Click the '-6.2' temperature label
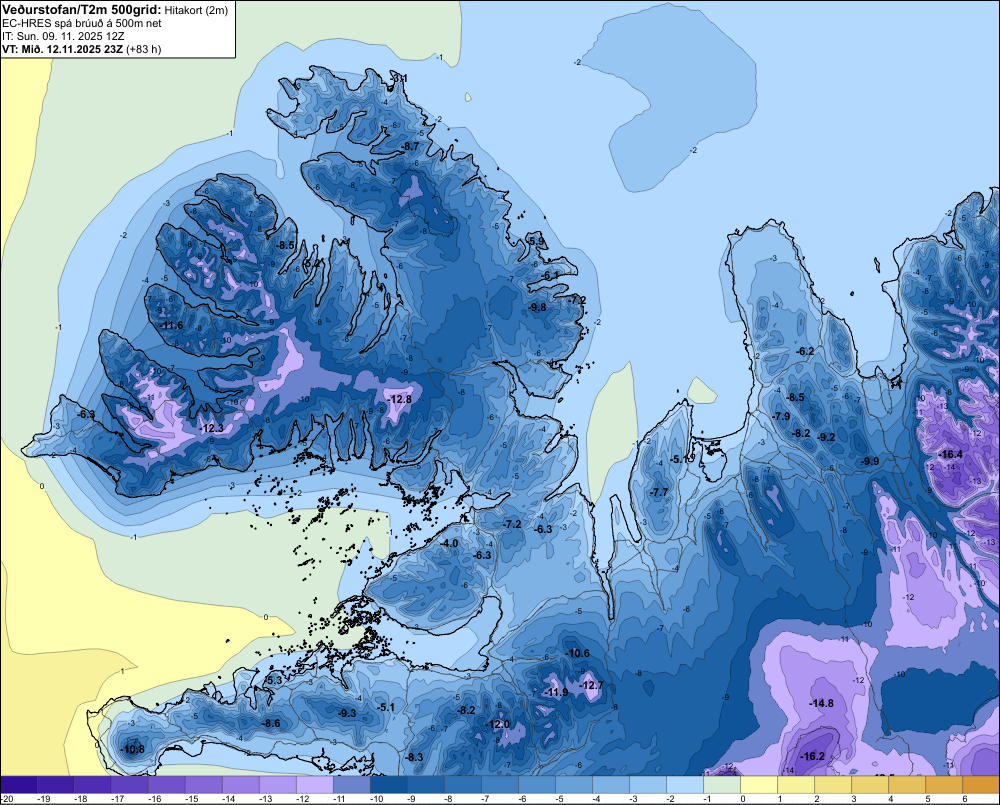 tap(805, 351)
